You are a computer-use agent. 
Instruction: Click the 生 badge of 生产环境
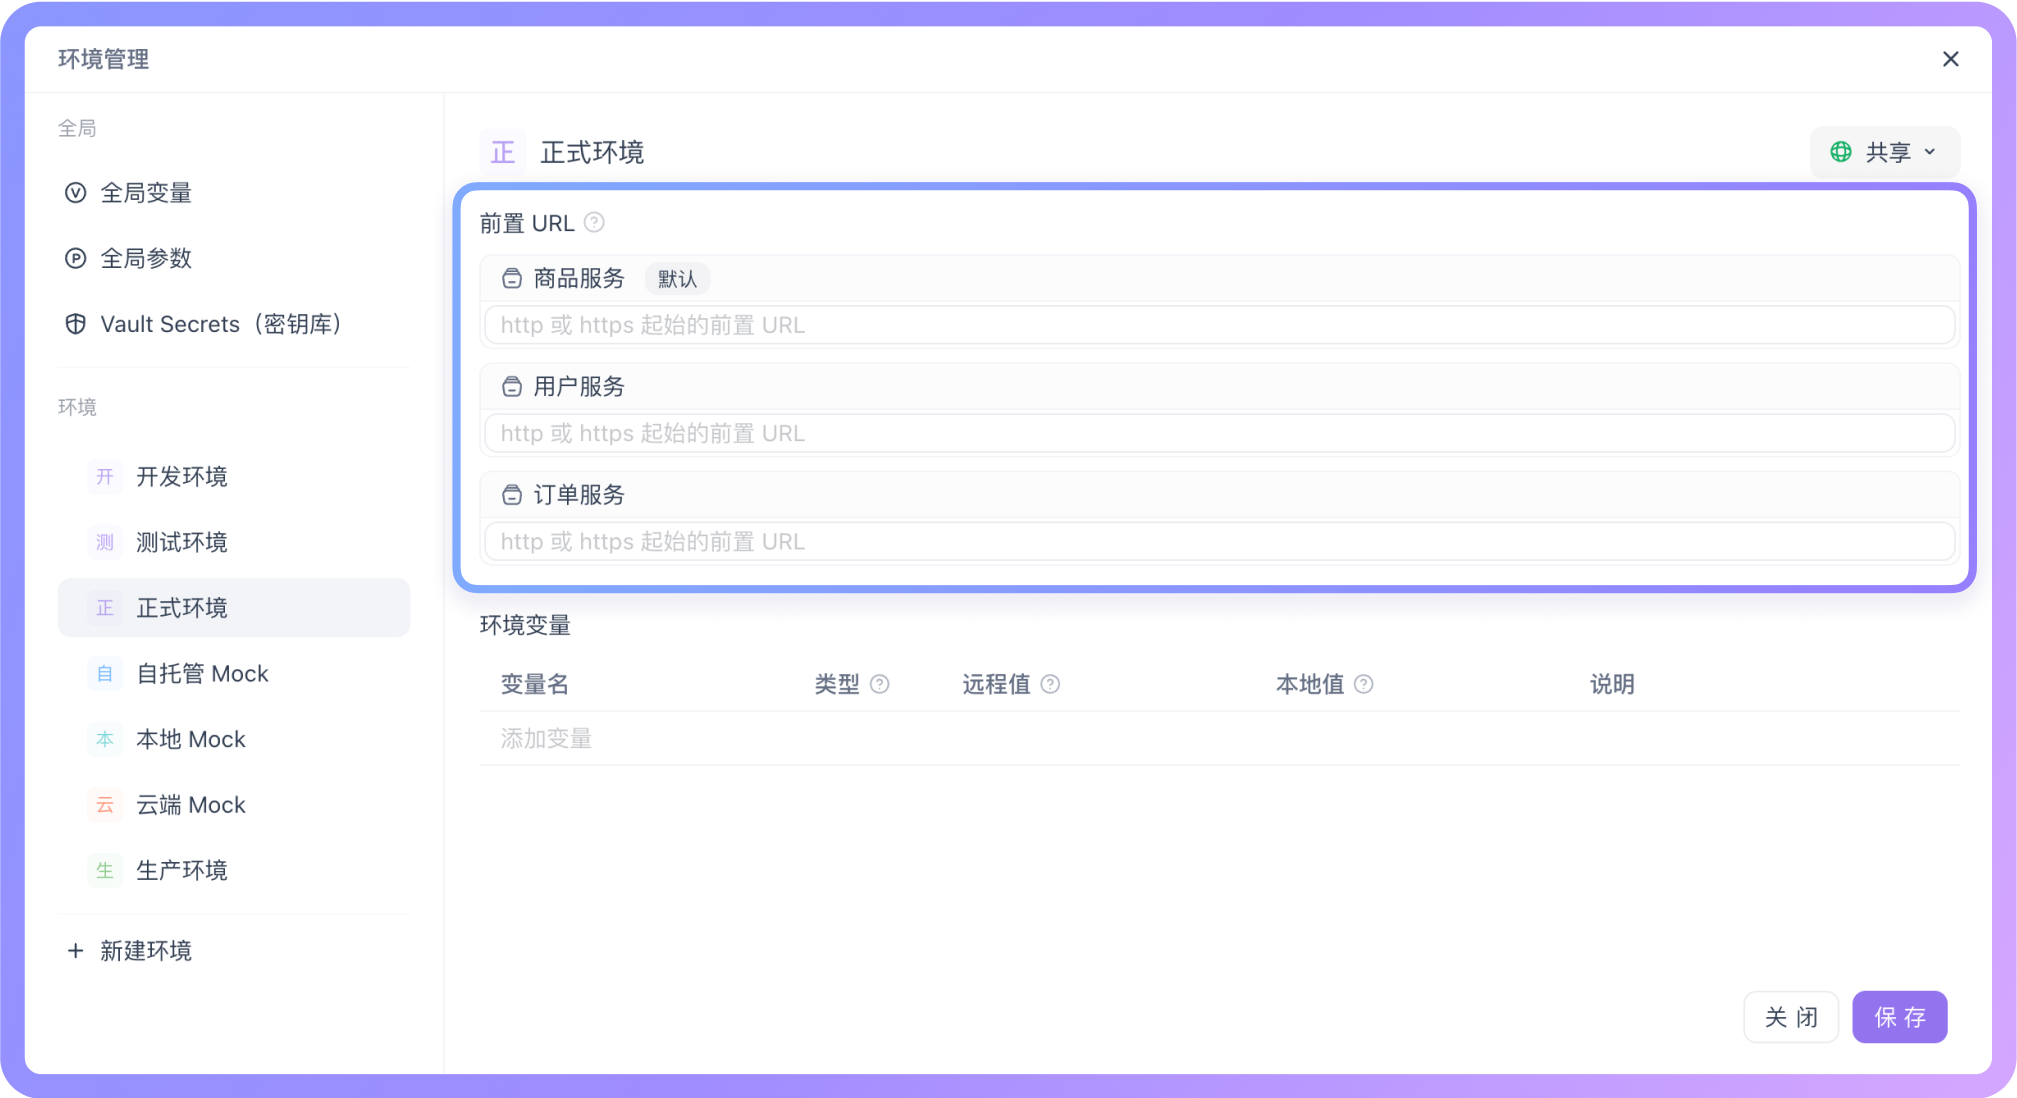(x=105, y=871)
